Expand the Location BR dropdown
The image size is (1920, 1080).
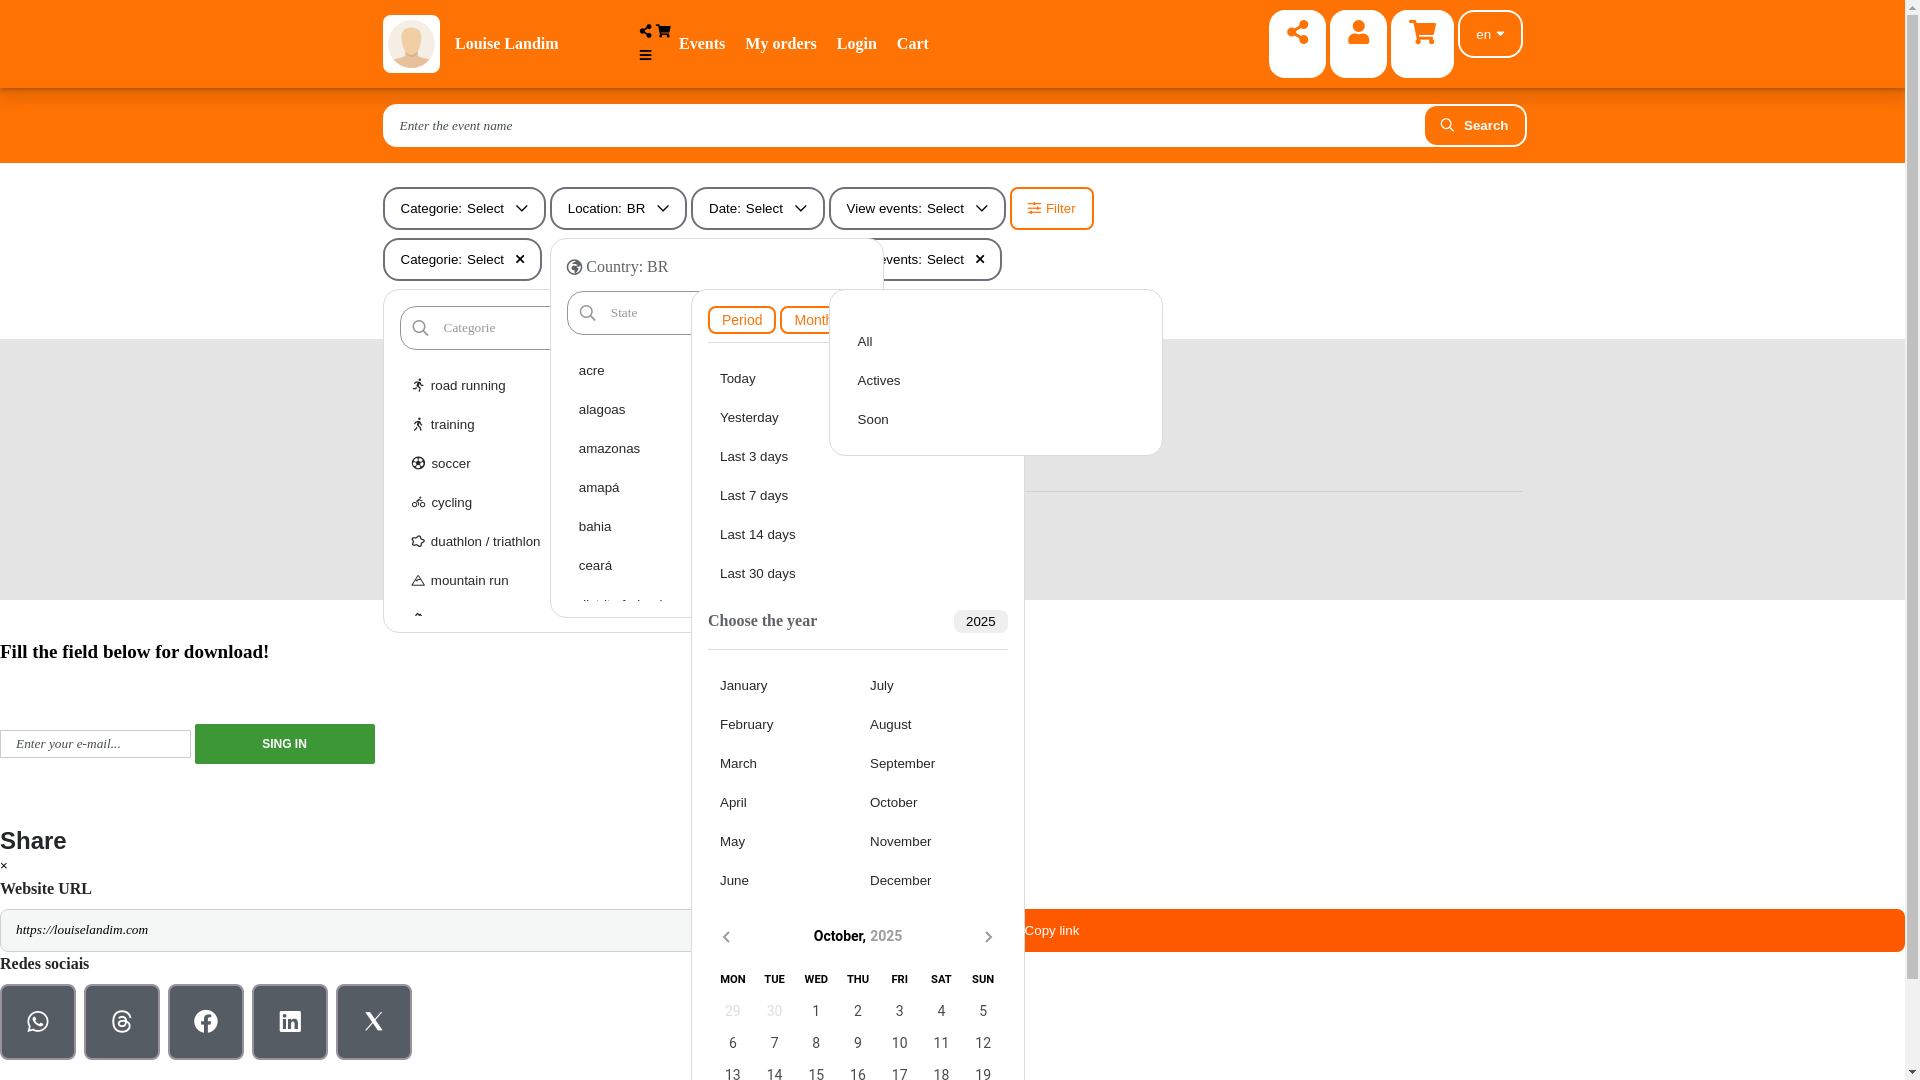[618, 208]
